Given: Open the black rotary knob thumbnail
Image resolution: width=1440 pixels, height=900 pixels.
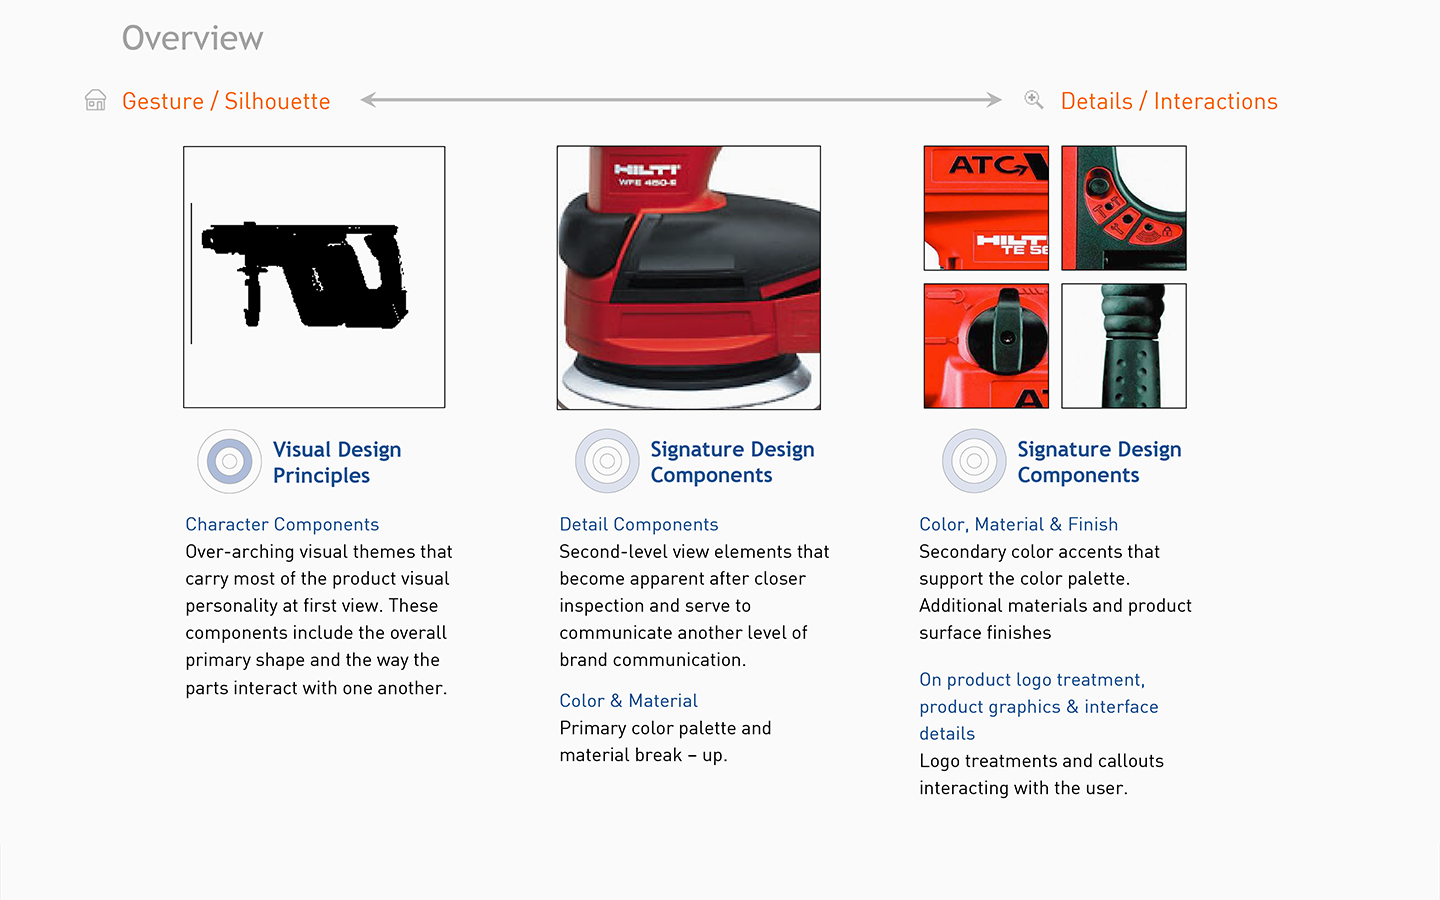Looking at the screenshot, I should click(986, 346).
